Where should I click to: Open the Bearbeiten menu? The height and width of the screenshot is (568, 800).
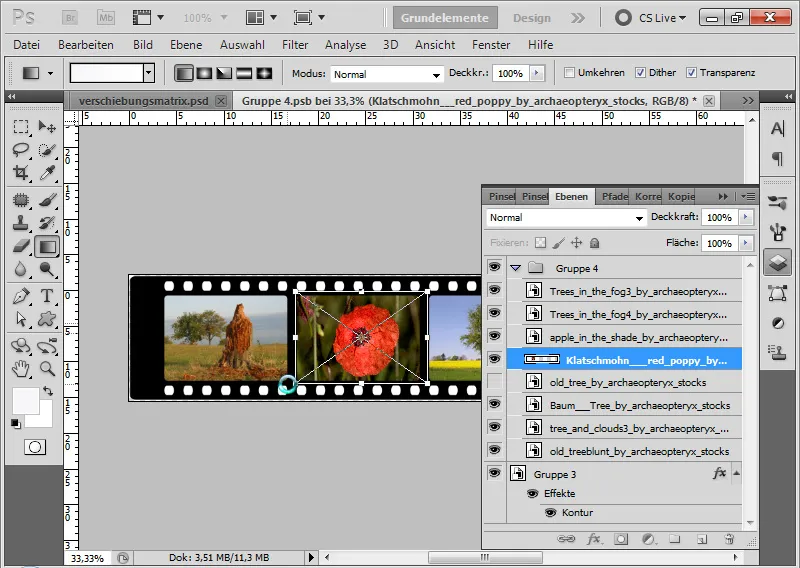point(86,45)
